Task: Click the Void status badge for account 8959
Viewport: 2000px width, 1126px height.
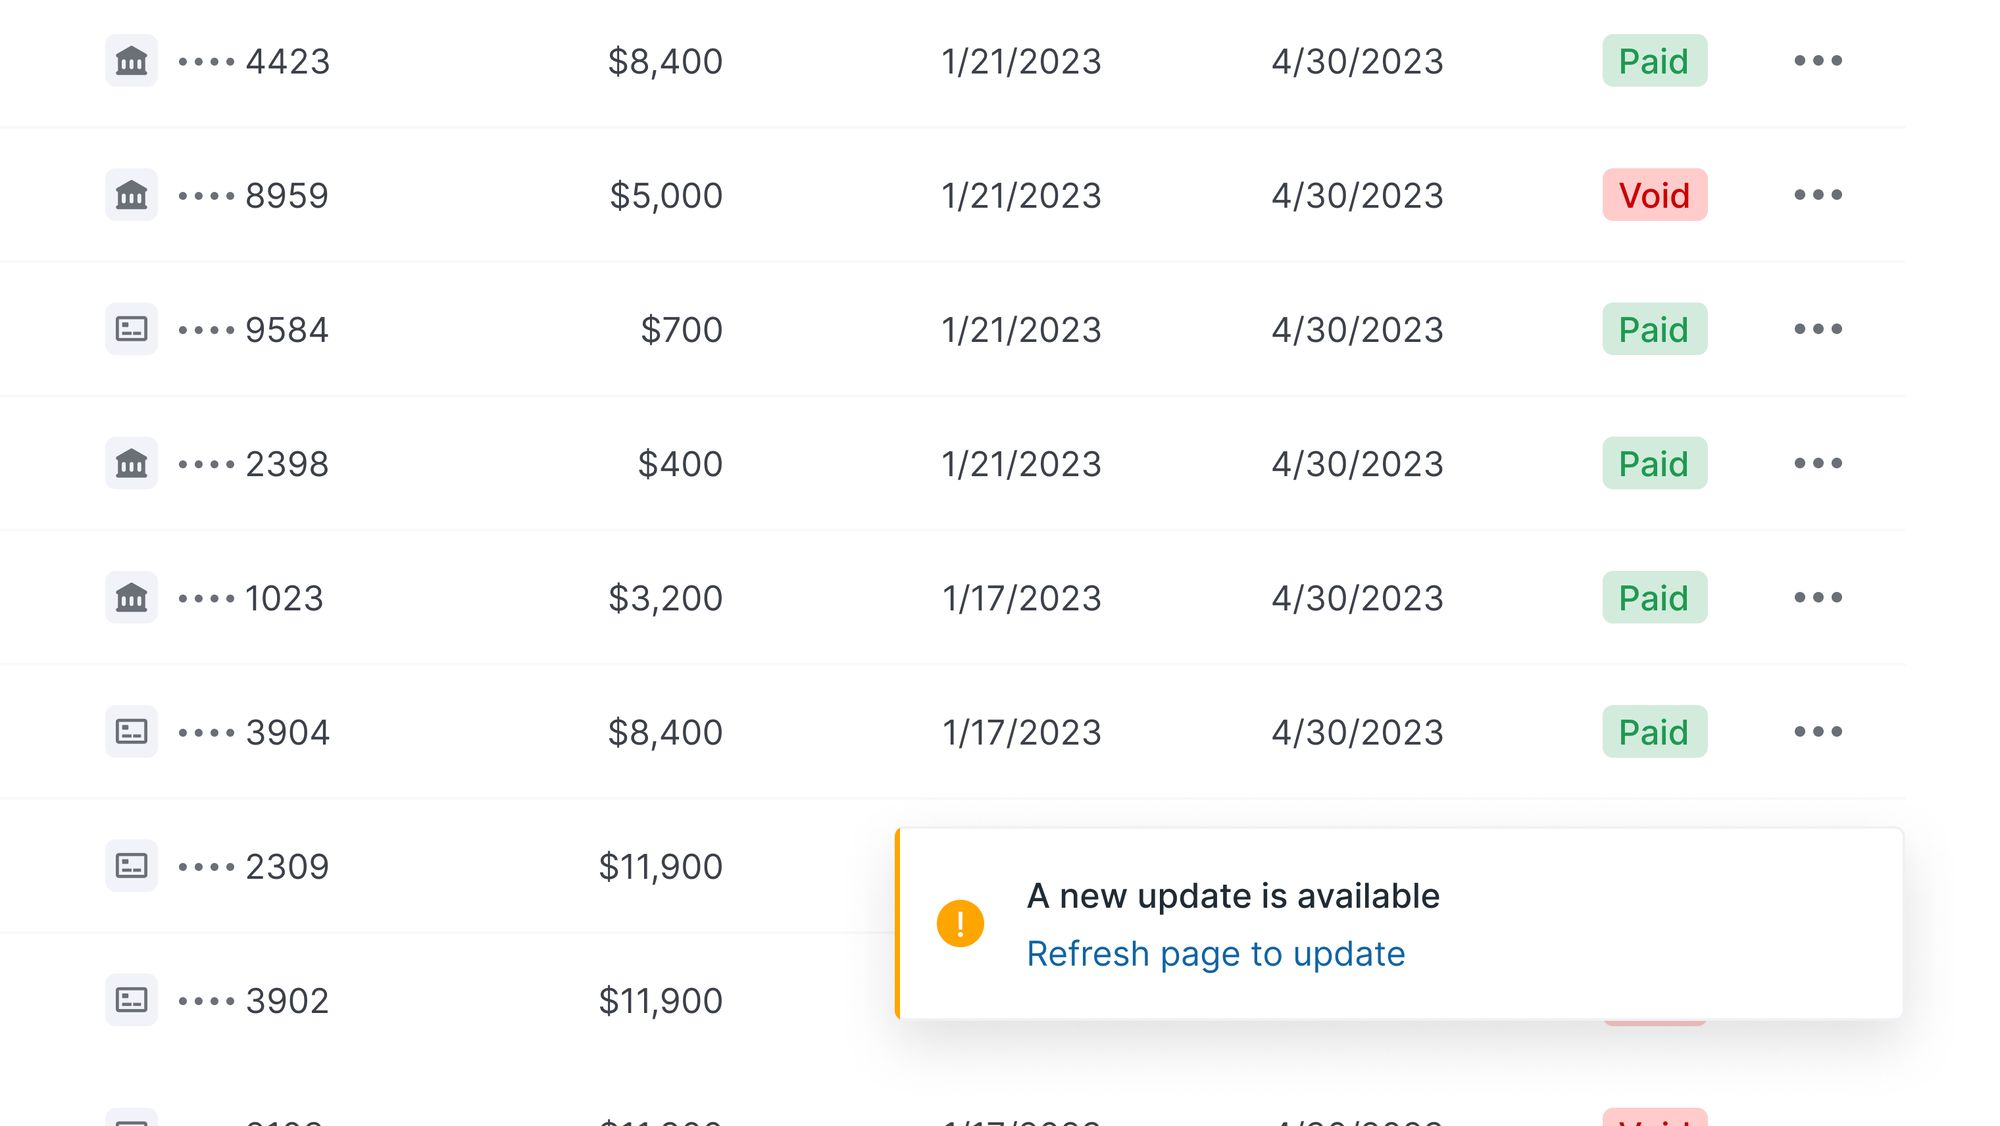Action: 1655,195
